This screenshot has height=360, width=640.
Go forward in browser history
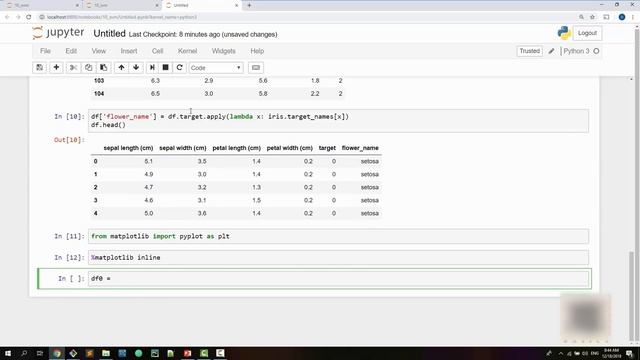tap(18, 17)
